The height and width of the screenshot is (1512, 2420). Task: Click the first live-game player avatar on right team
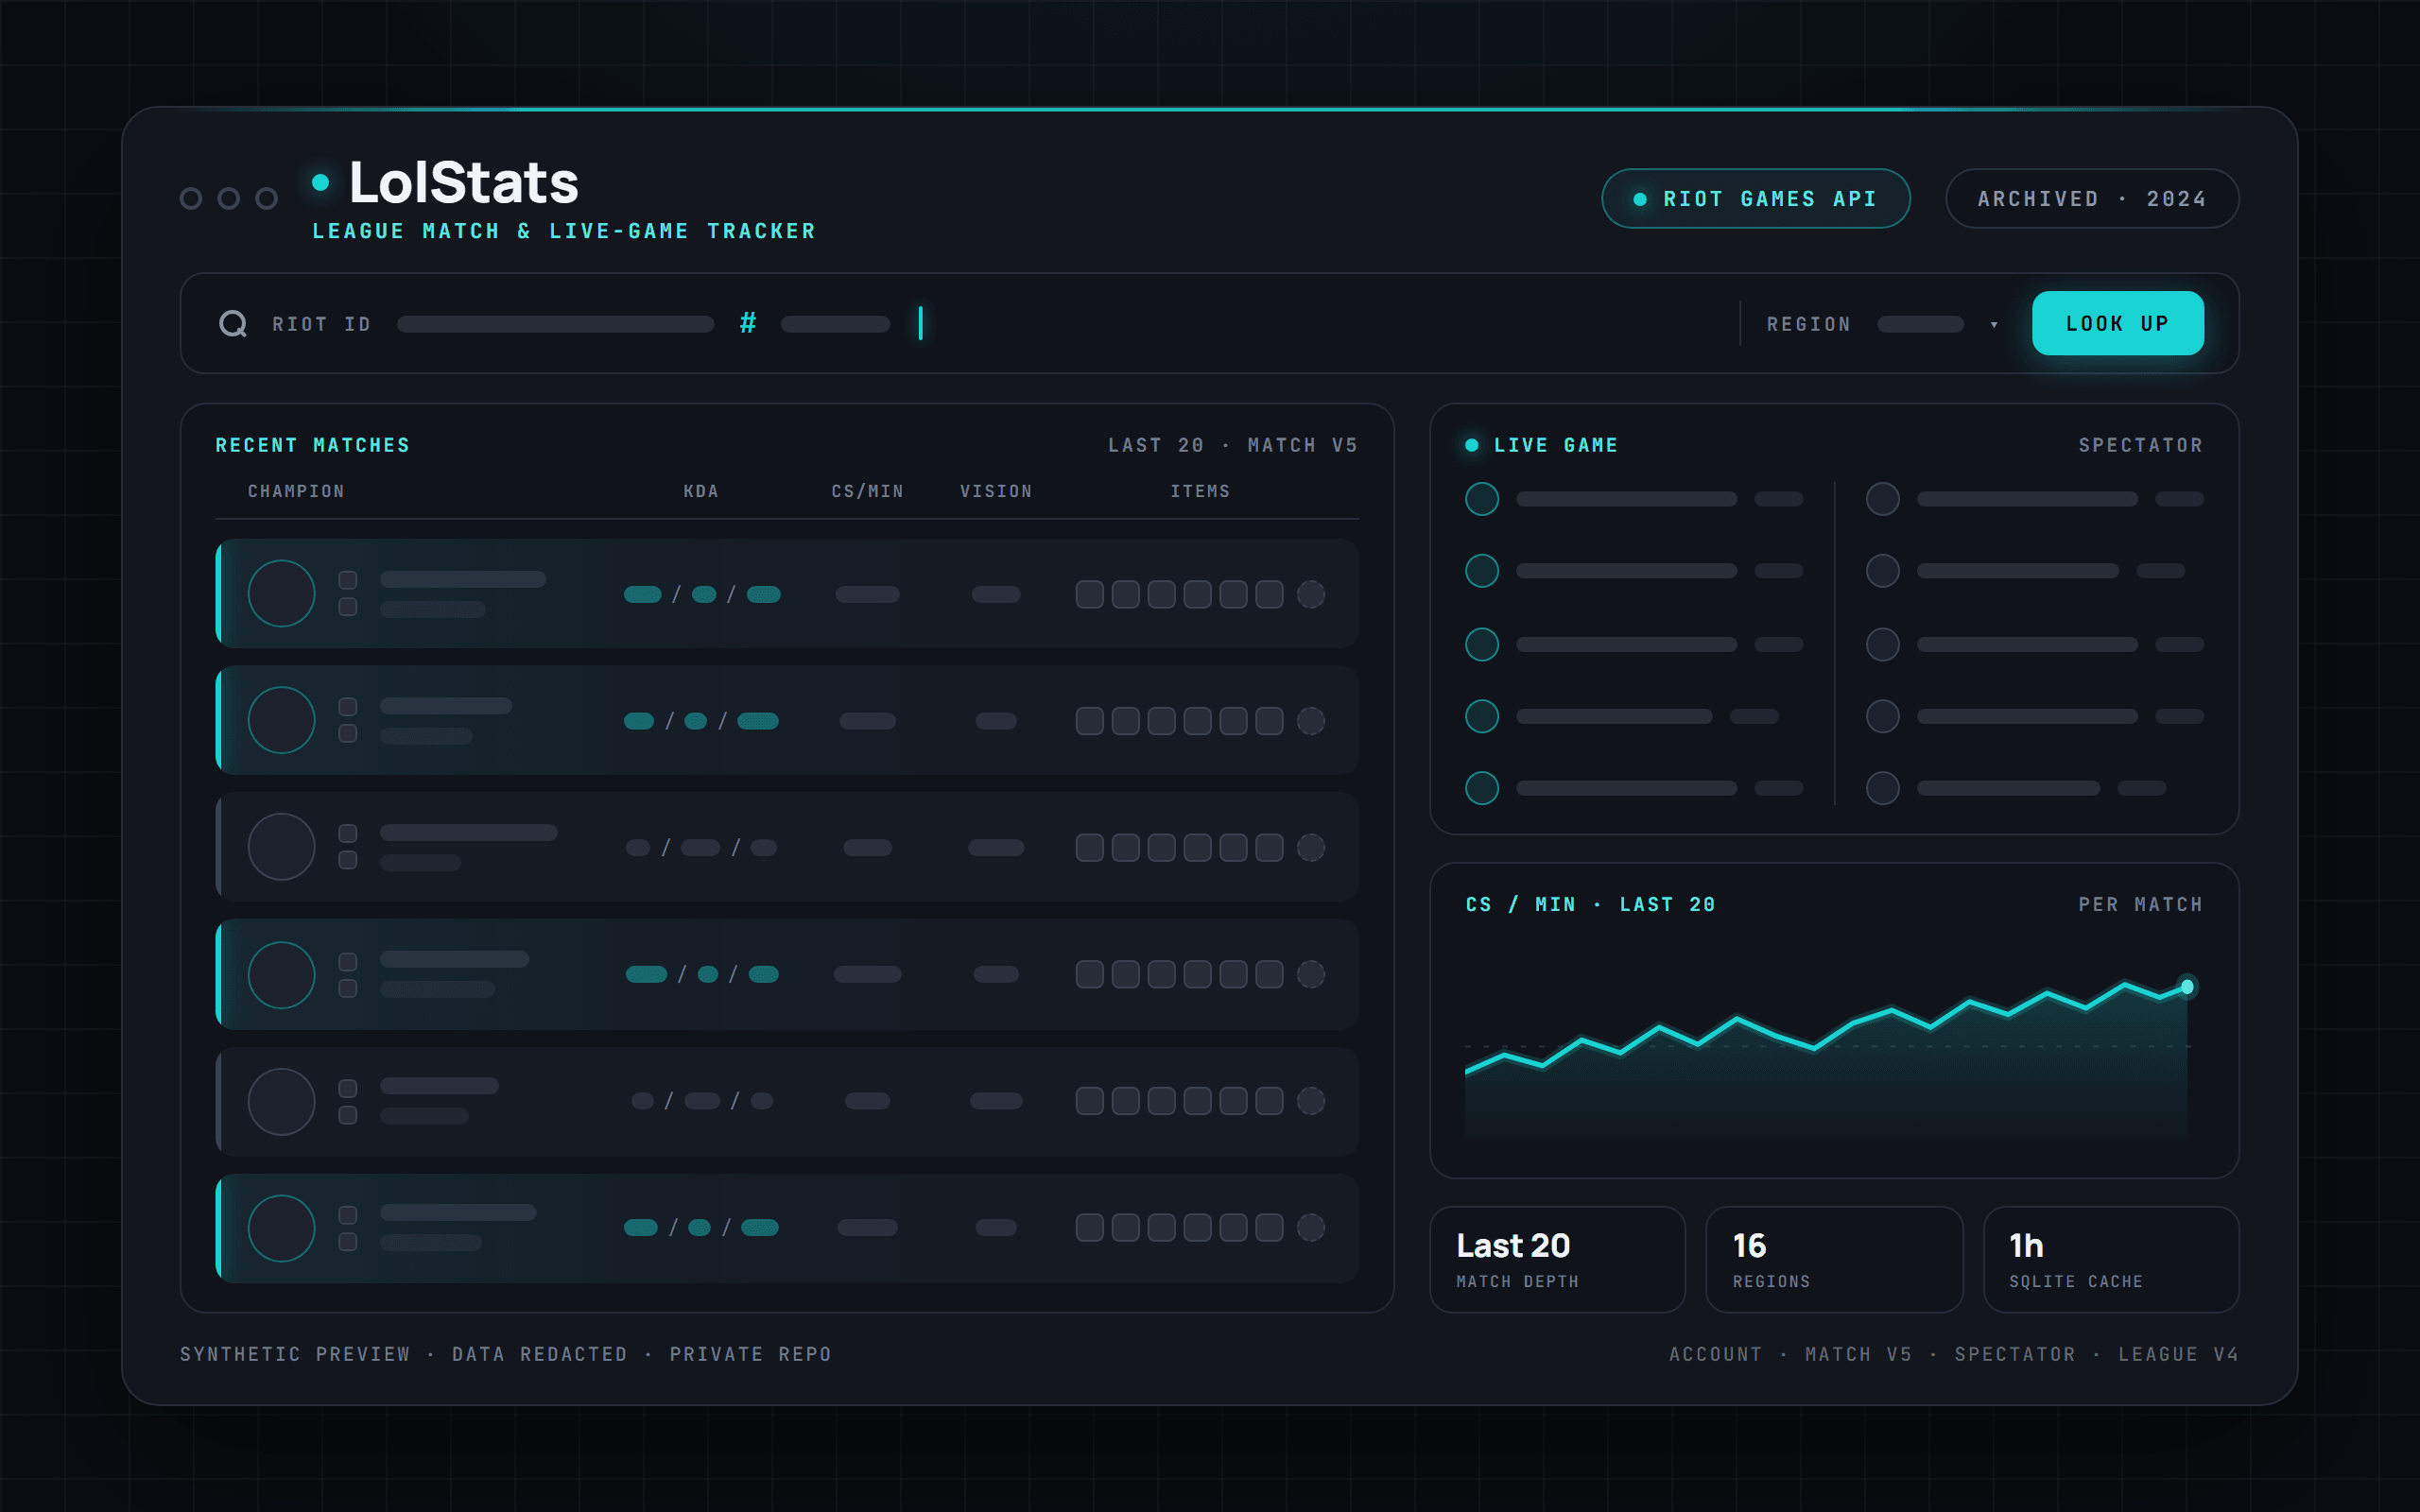click(x=1883, y=499)
